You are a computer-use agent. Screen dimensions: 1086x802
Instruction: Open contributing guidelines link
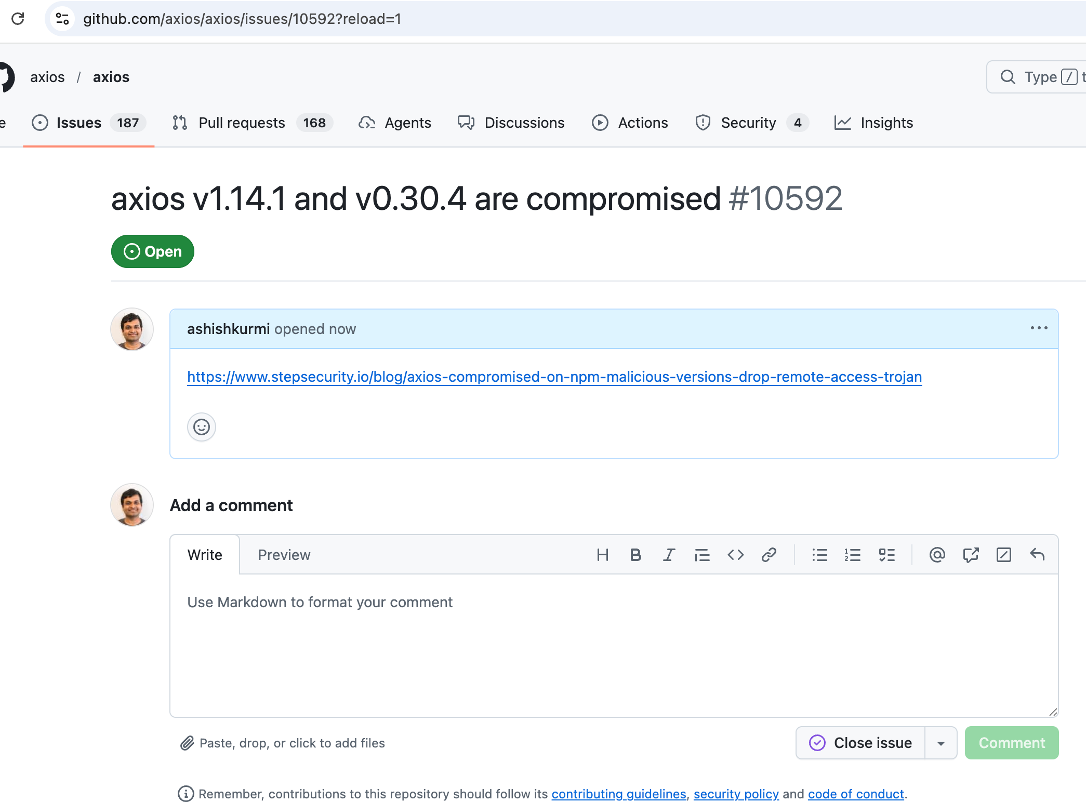tap(618, 794)
